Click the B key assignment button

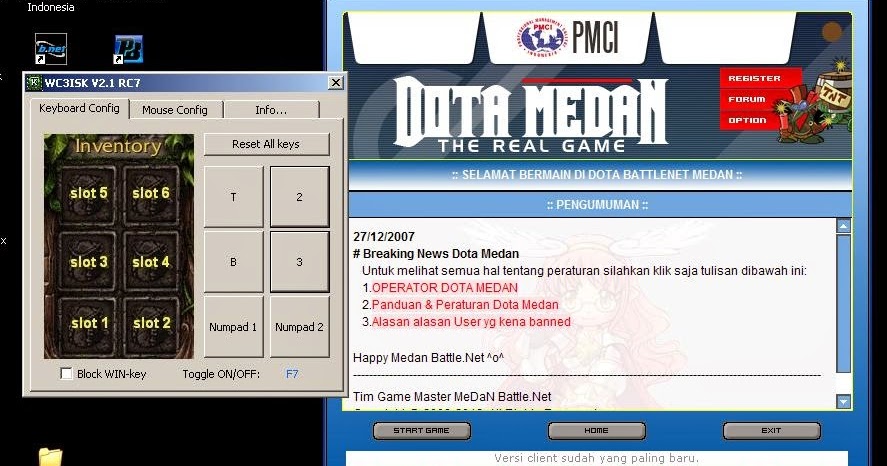coord(234,262)
